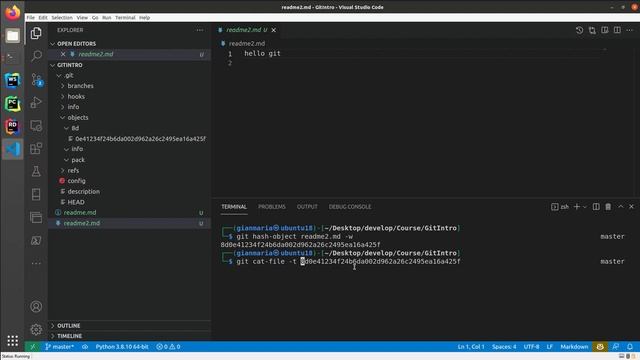Change UTF-8 file encoding
Image resolution: width=640 pixels, height=360 pixels.
(x=531, y=347)
